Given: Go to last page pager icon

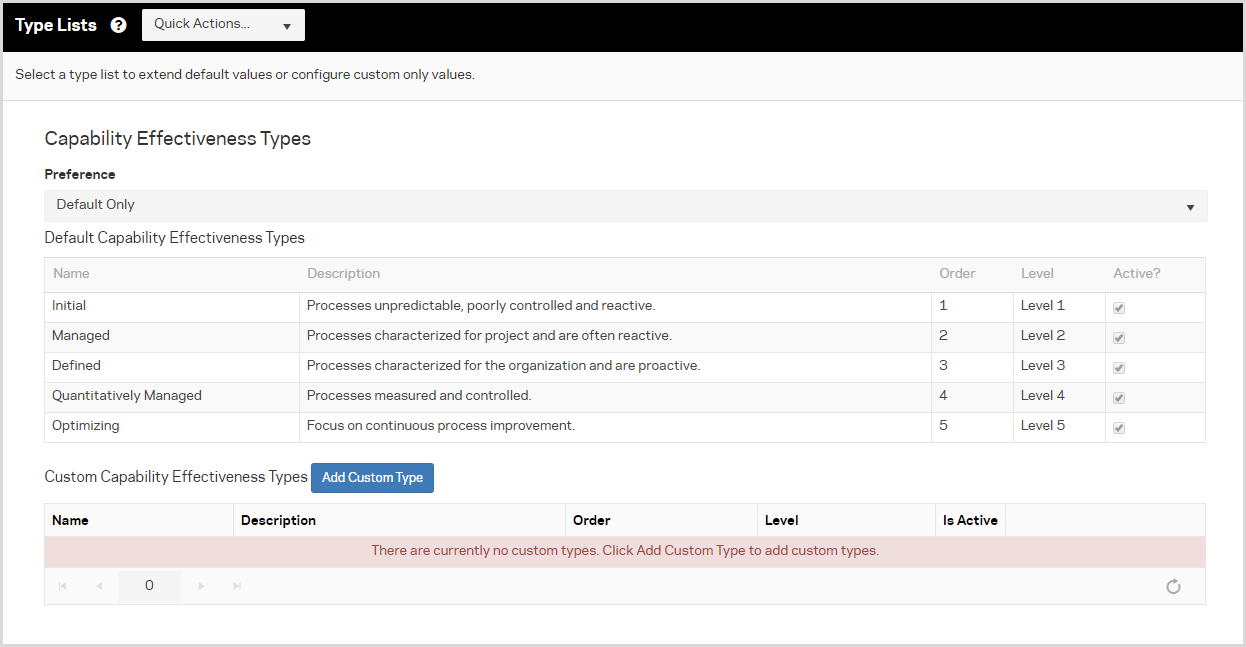Looking at the screenshot, I should (237, 586).
